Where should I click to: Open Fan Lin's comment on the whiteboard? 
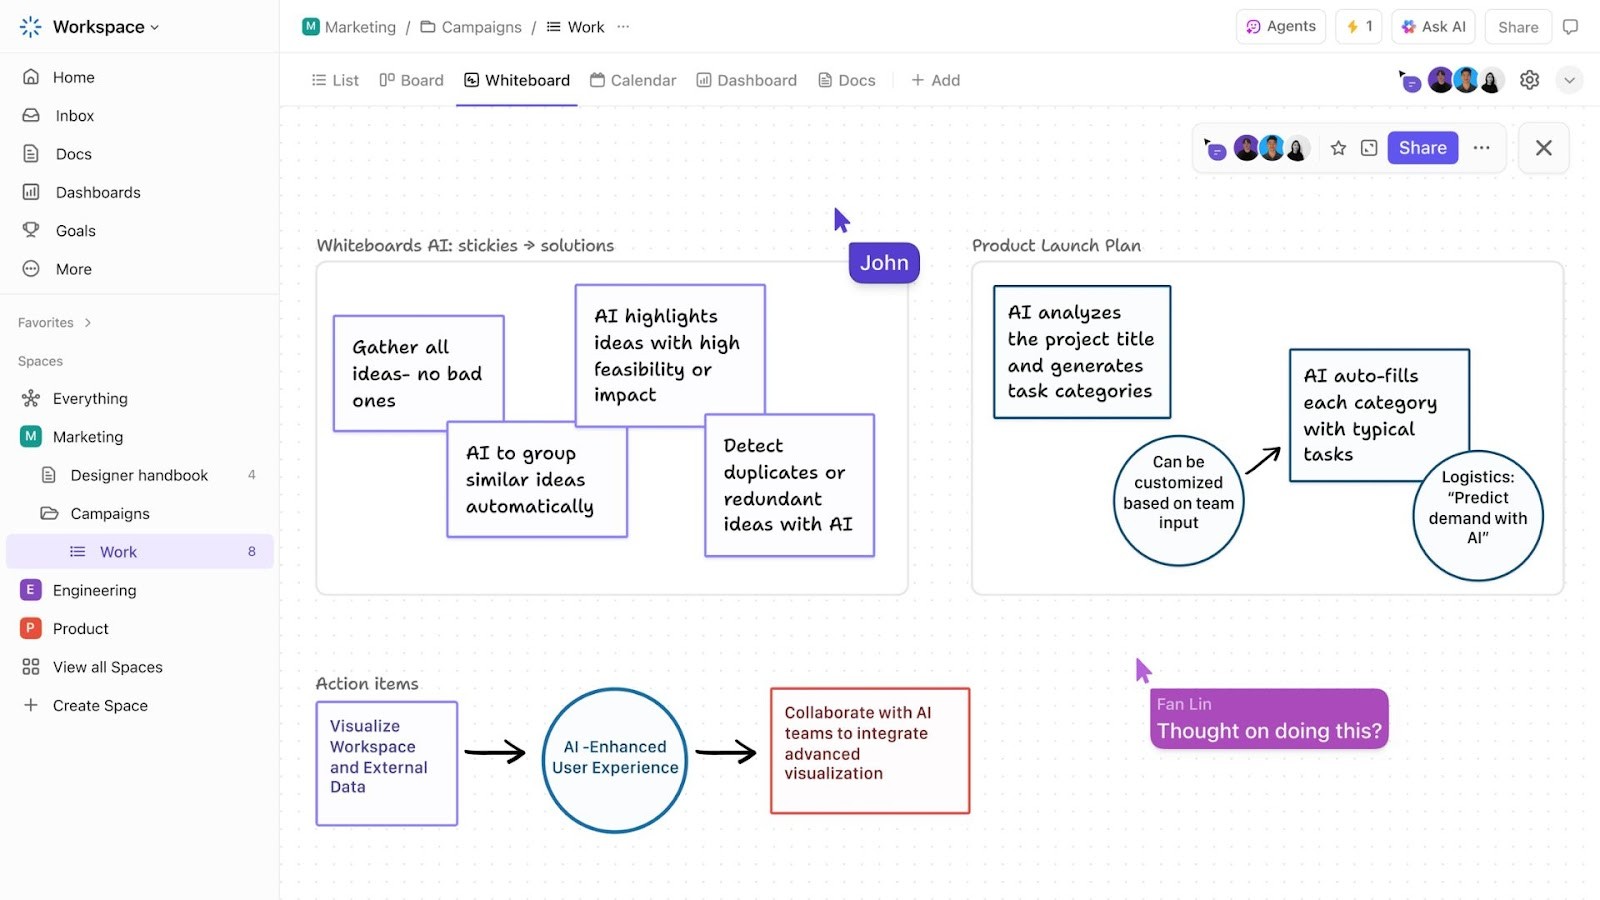tap(1267, 717)
